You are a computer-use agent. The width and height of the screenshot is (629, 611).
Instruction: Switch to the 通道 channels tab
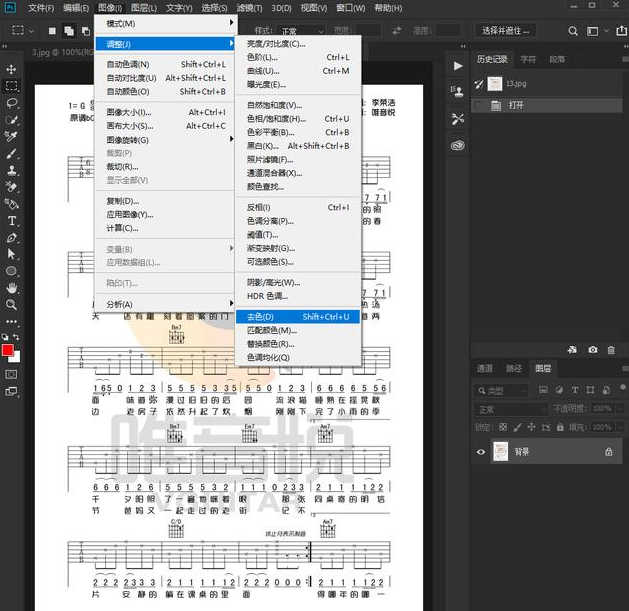point(485,368)
